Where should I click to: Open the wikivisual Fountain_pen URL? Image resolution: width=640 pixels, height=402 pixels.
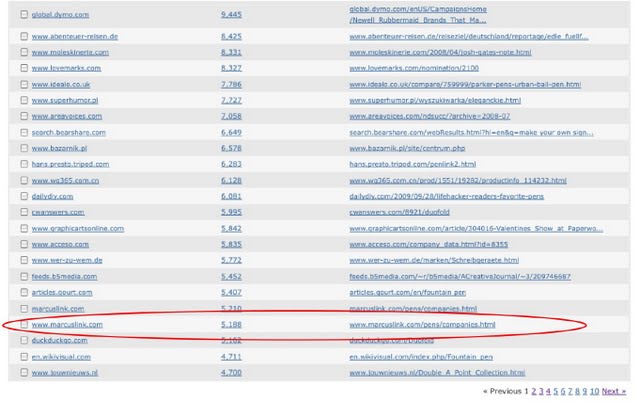point(421,357)
